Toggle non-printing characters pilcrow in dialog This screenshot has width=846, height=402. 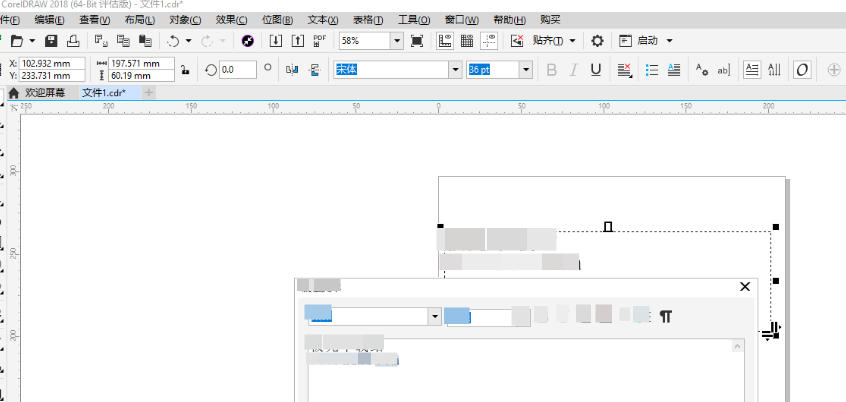coord(665,316)
